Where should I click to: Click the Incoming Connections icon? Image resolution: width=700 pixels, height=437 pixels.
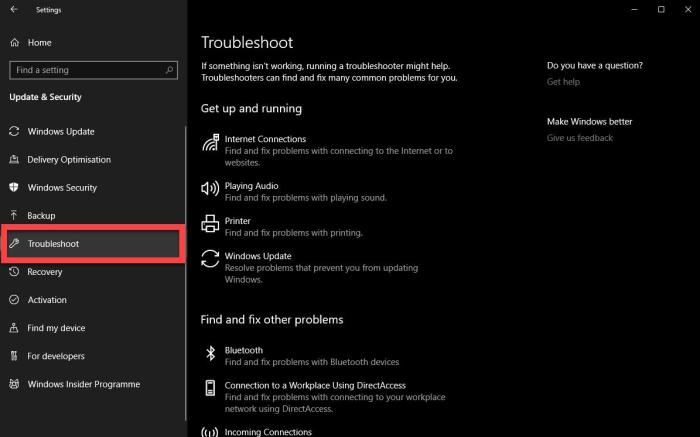[210, 432]
